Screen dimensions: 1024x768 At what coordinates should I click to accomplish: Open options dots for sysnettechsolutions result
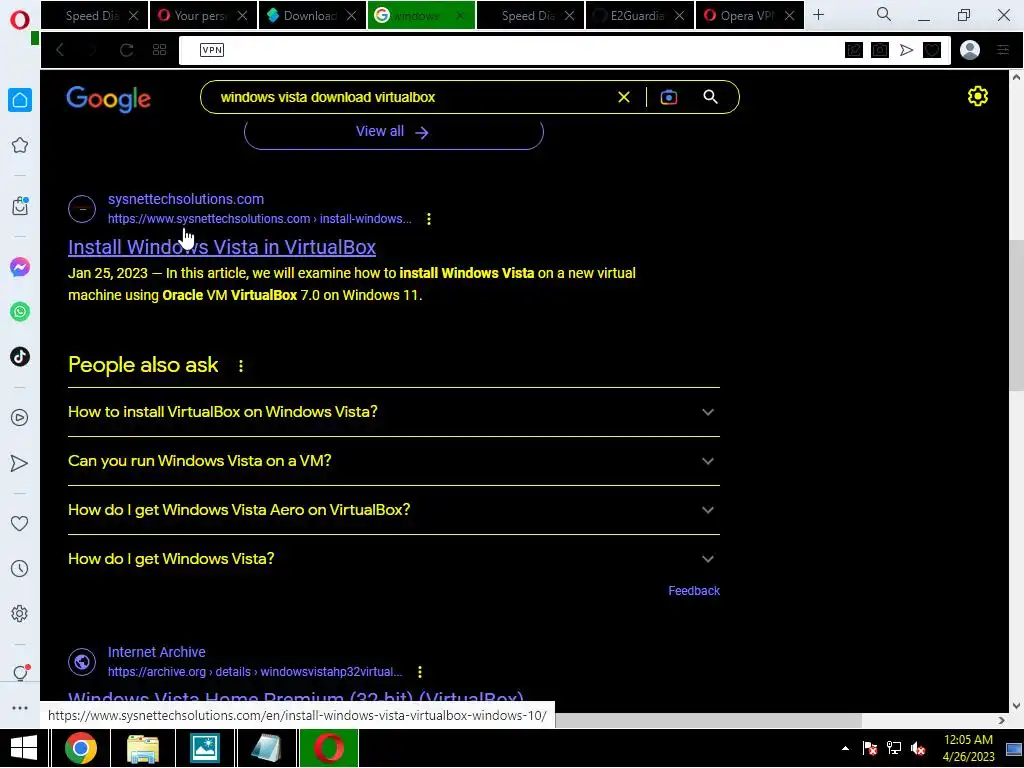coord(428,219)
